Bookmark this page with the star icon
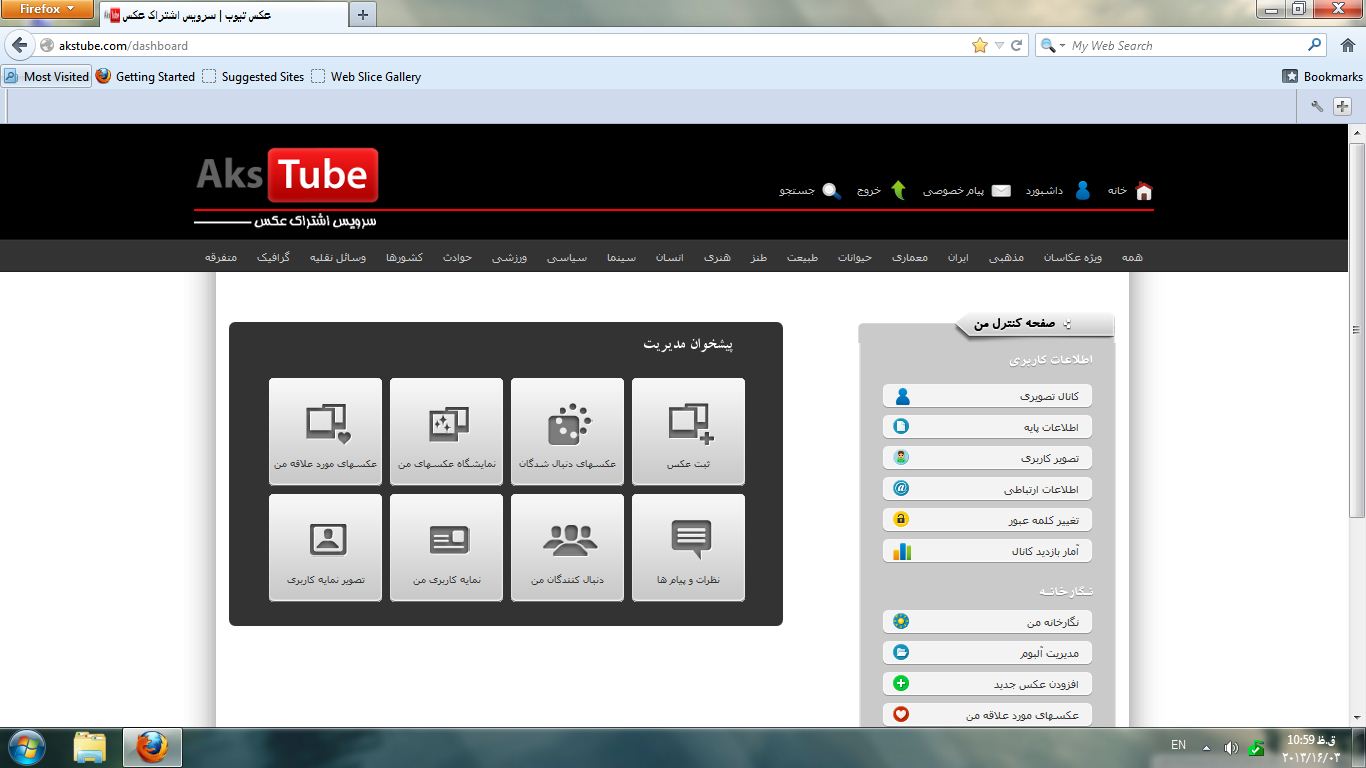 [x=979, y=45]
